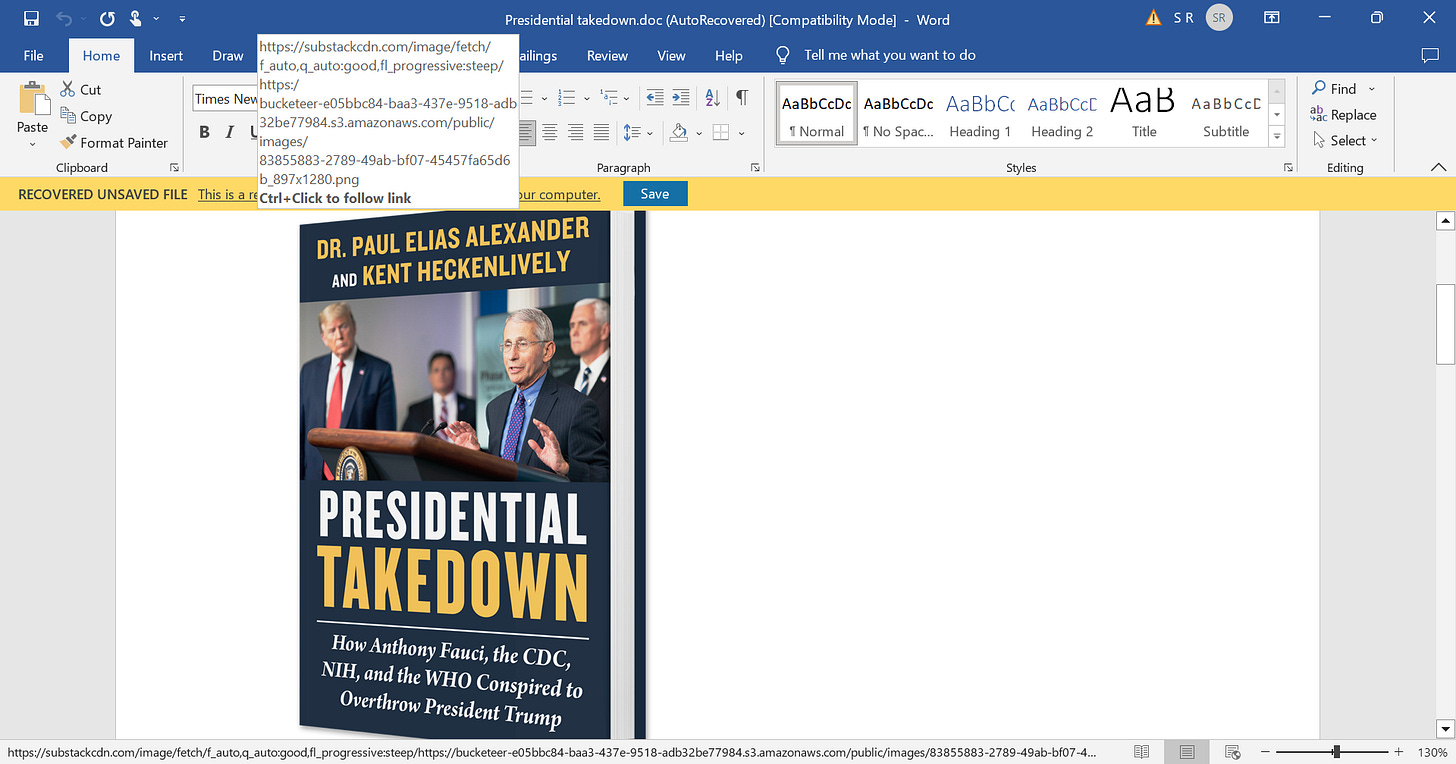Collapse the ribbon with the chevron
The image size is (1456, 764).
pos(1439,167)
